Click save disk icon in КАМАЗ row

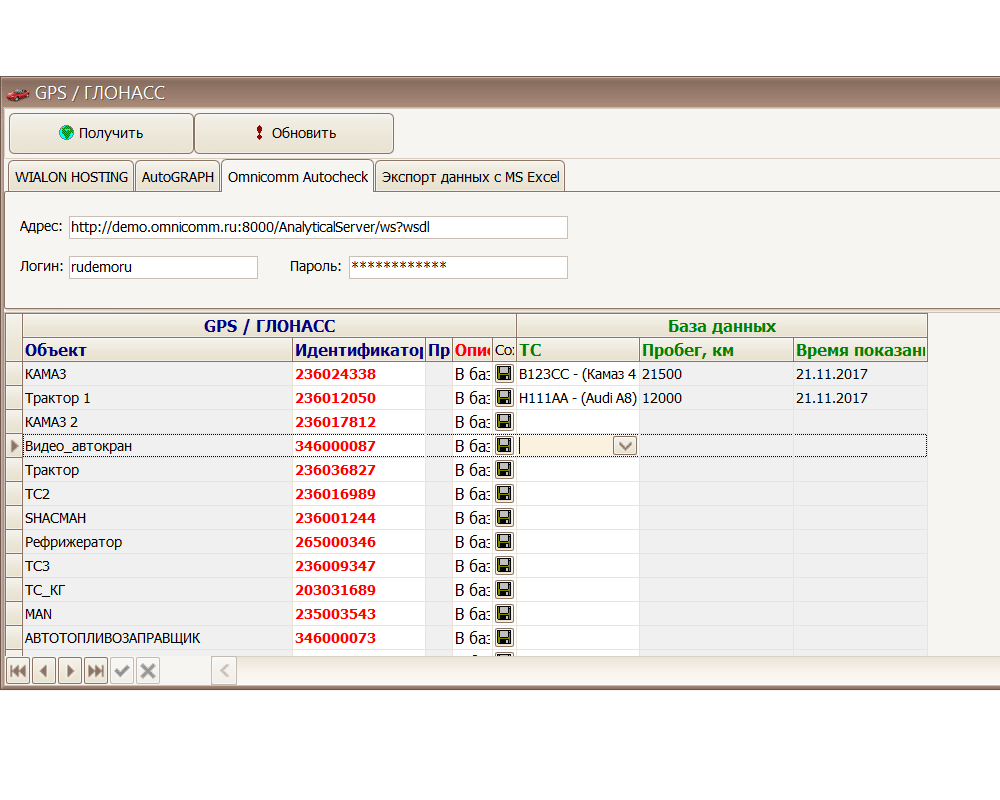pos(504,374)
